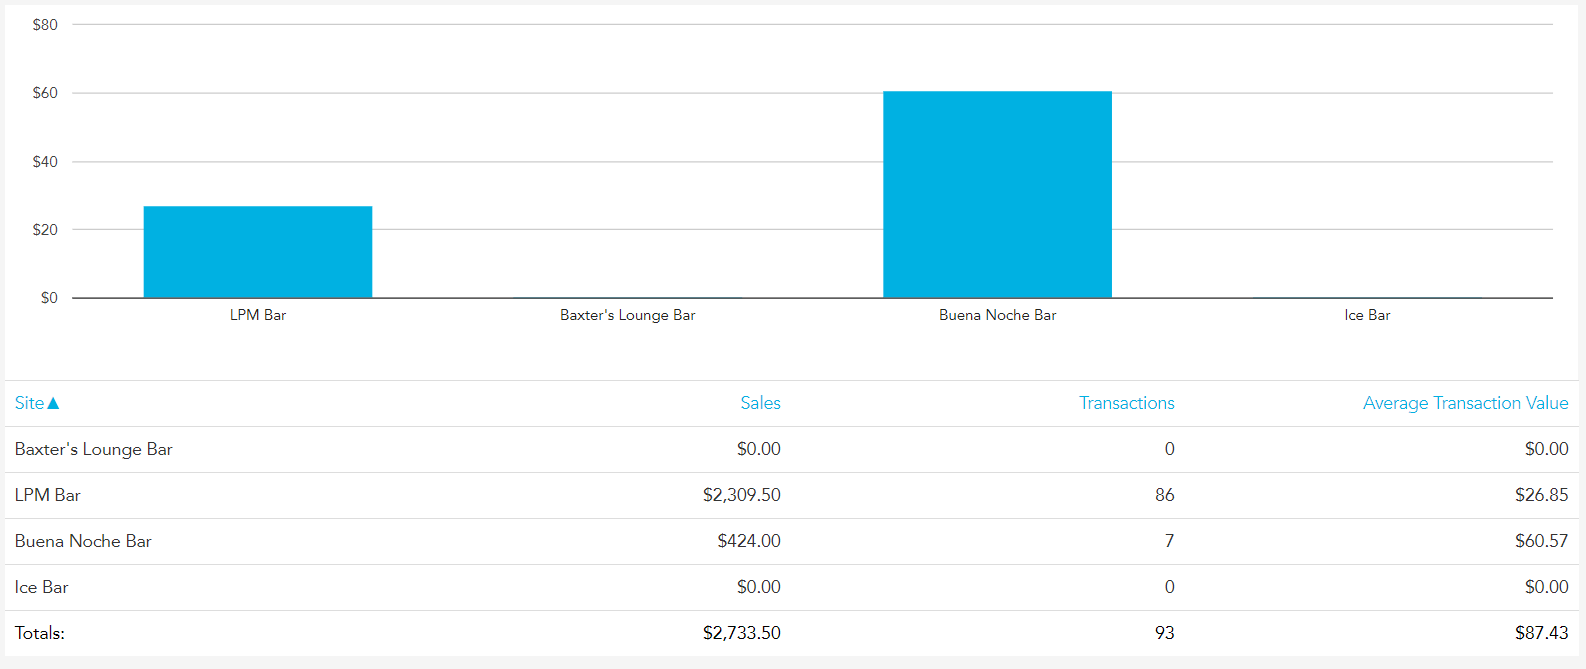Select Ice Bar table row name
Viewport: 1586px width, 669px height.
click(41, 587)
